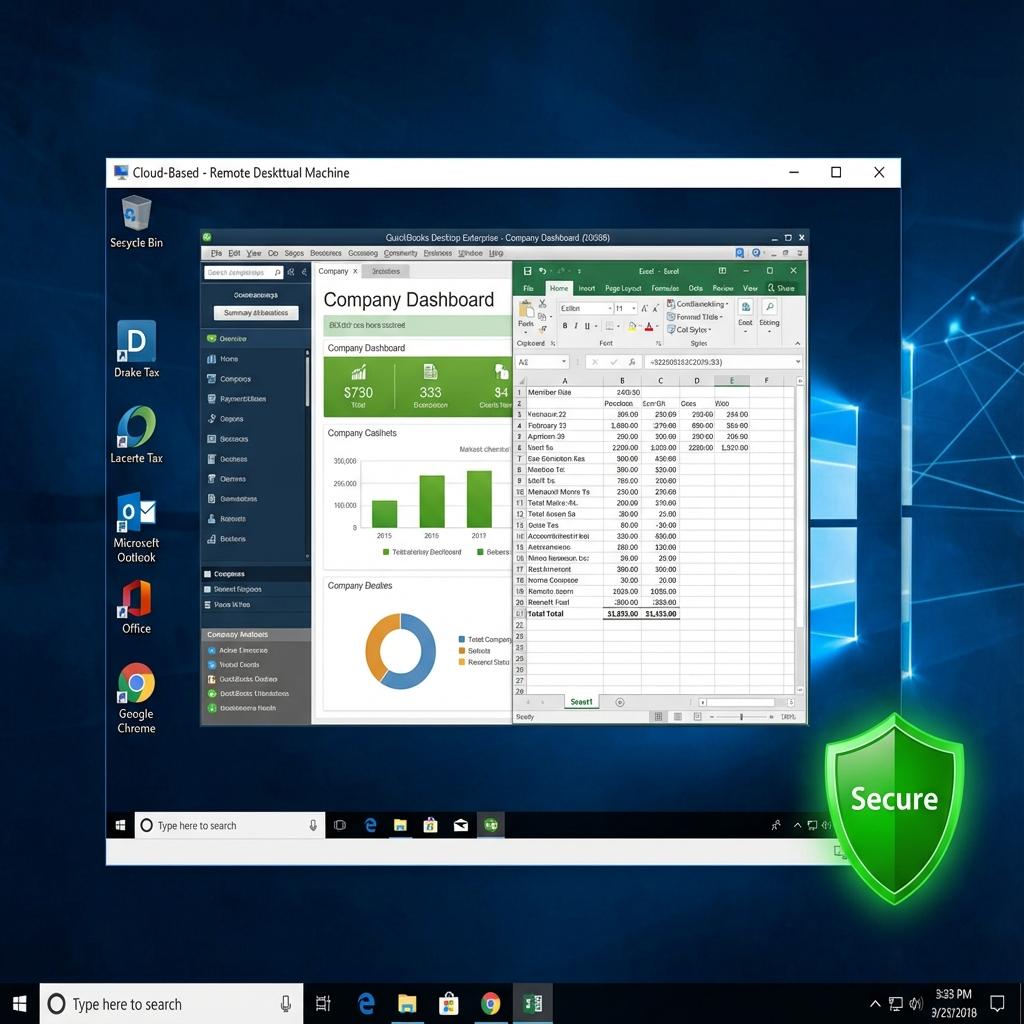Viewport: 1024px width, 1024px height.
Task: Open the Banking icon in the sidebar
Action: (212, 439)
